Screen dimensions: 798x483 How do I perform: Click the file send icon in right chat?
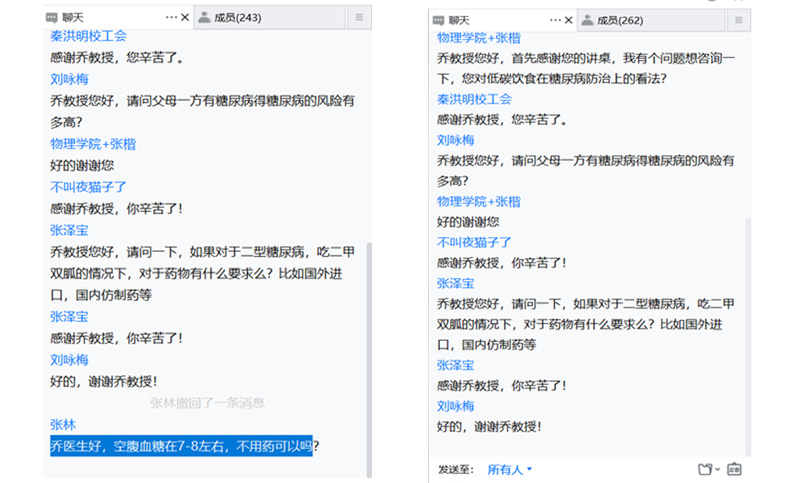705,469
